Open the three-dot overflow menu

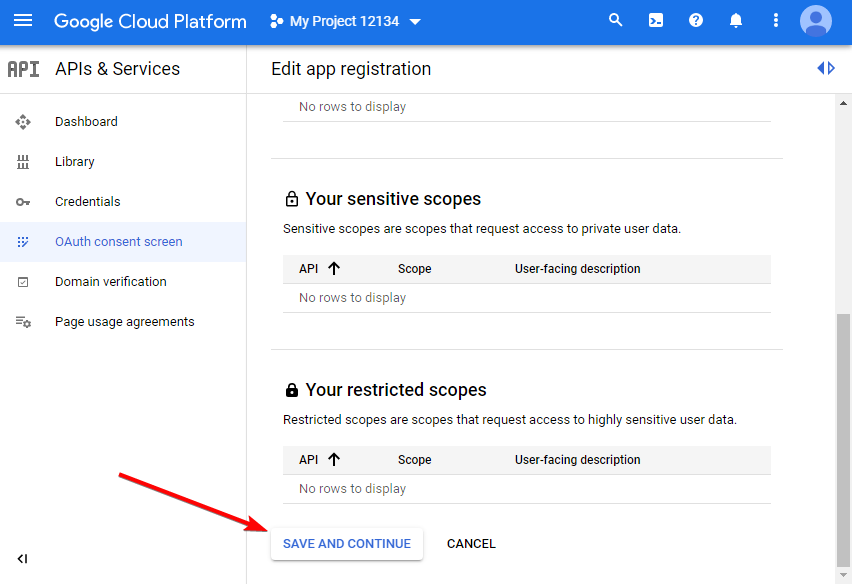coord(776,20)
